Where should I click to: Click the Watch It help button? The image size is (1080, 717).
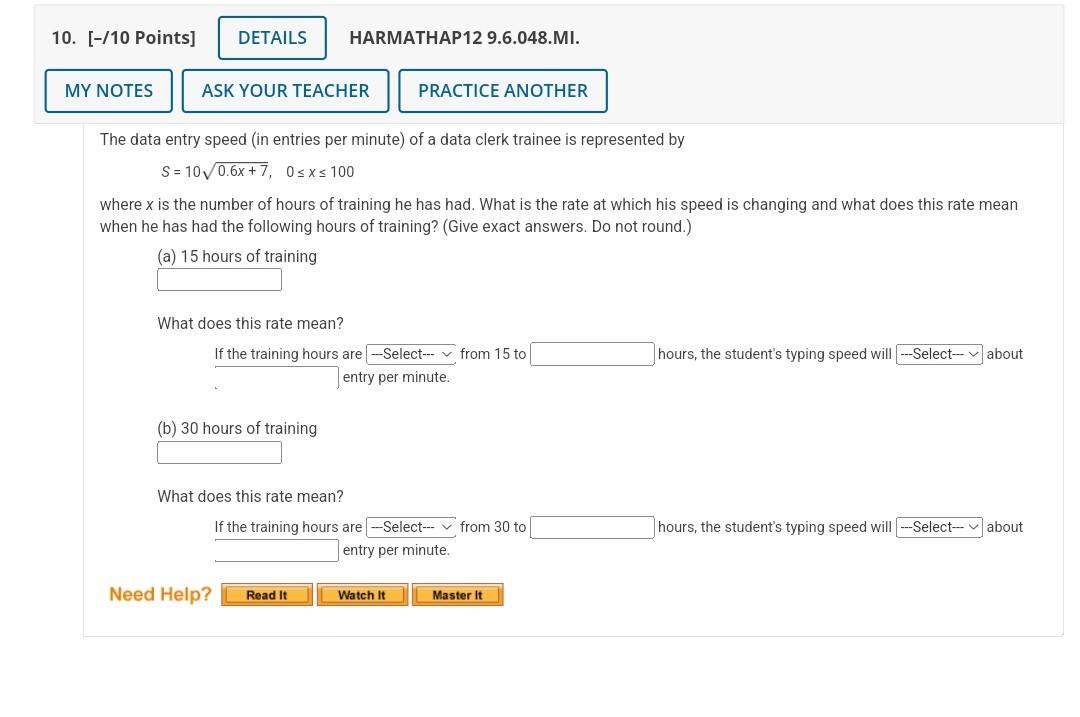362,594
